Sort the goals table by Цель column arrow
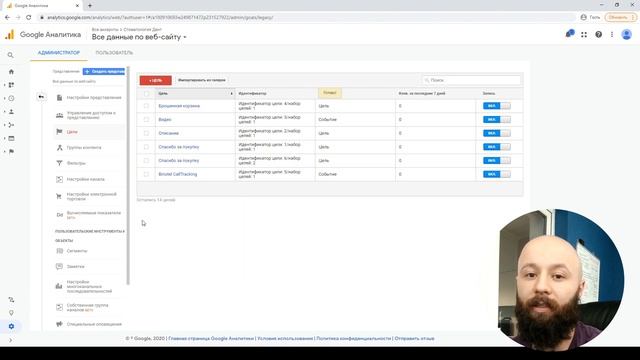The height and width of the screenshot is (360, 640). coord(231,93)
